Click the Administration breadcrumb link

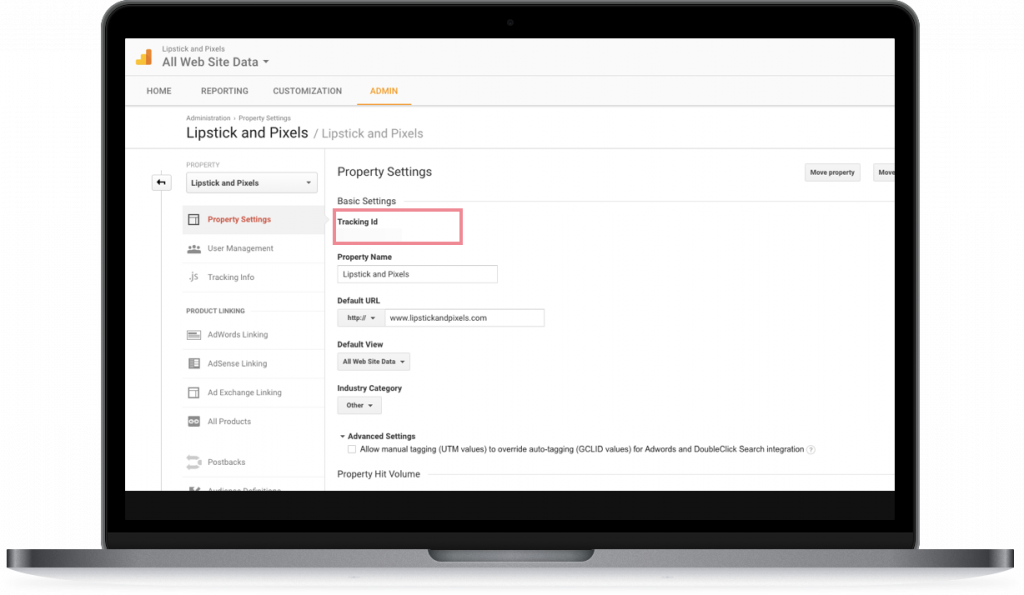pyautogui.click(x=208, y=118)
